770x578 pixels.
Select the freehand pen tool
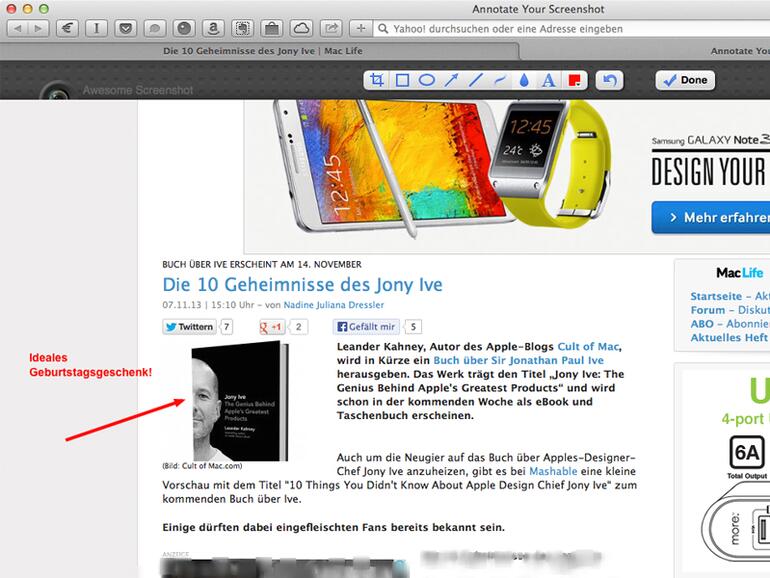[x=500, y=80]
